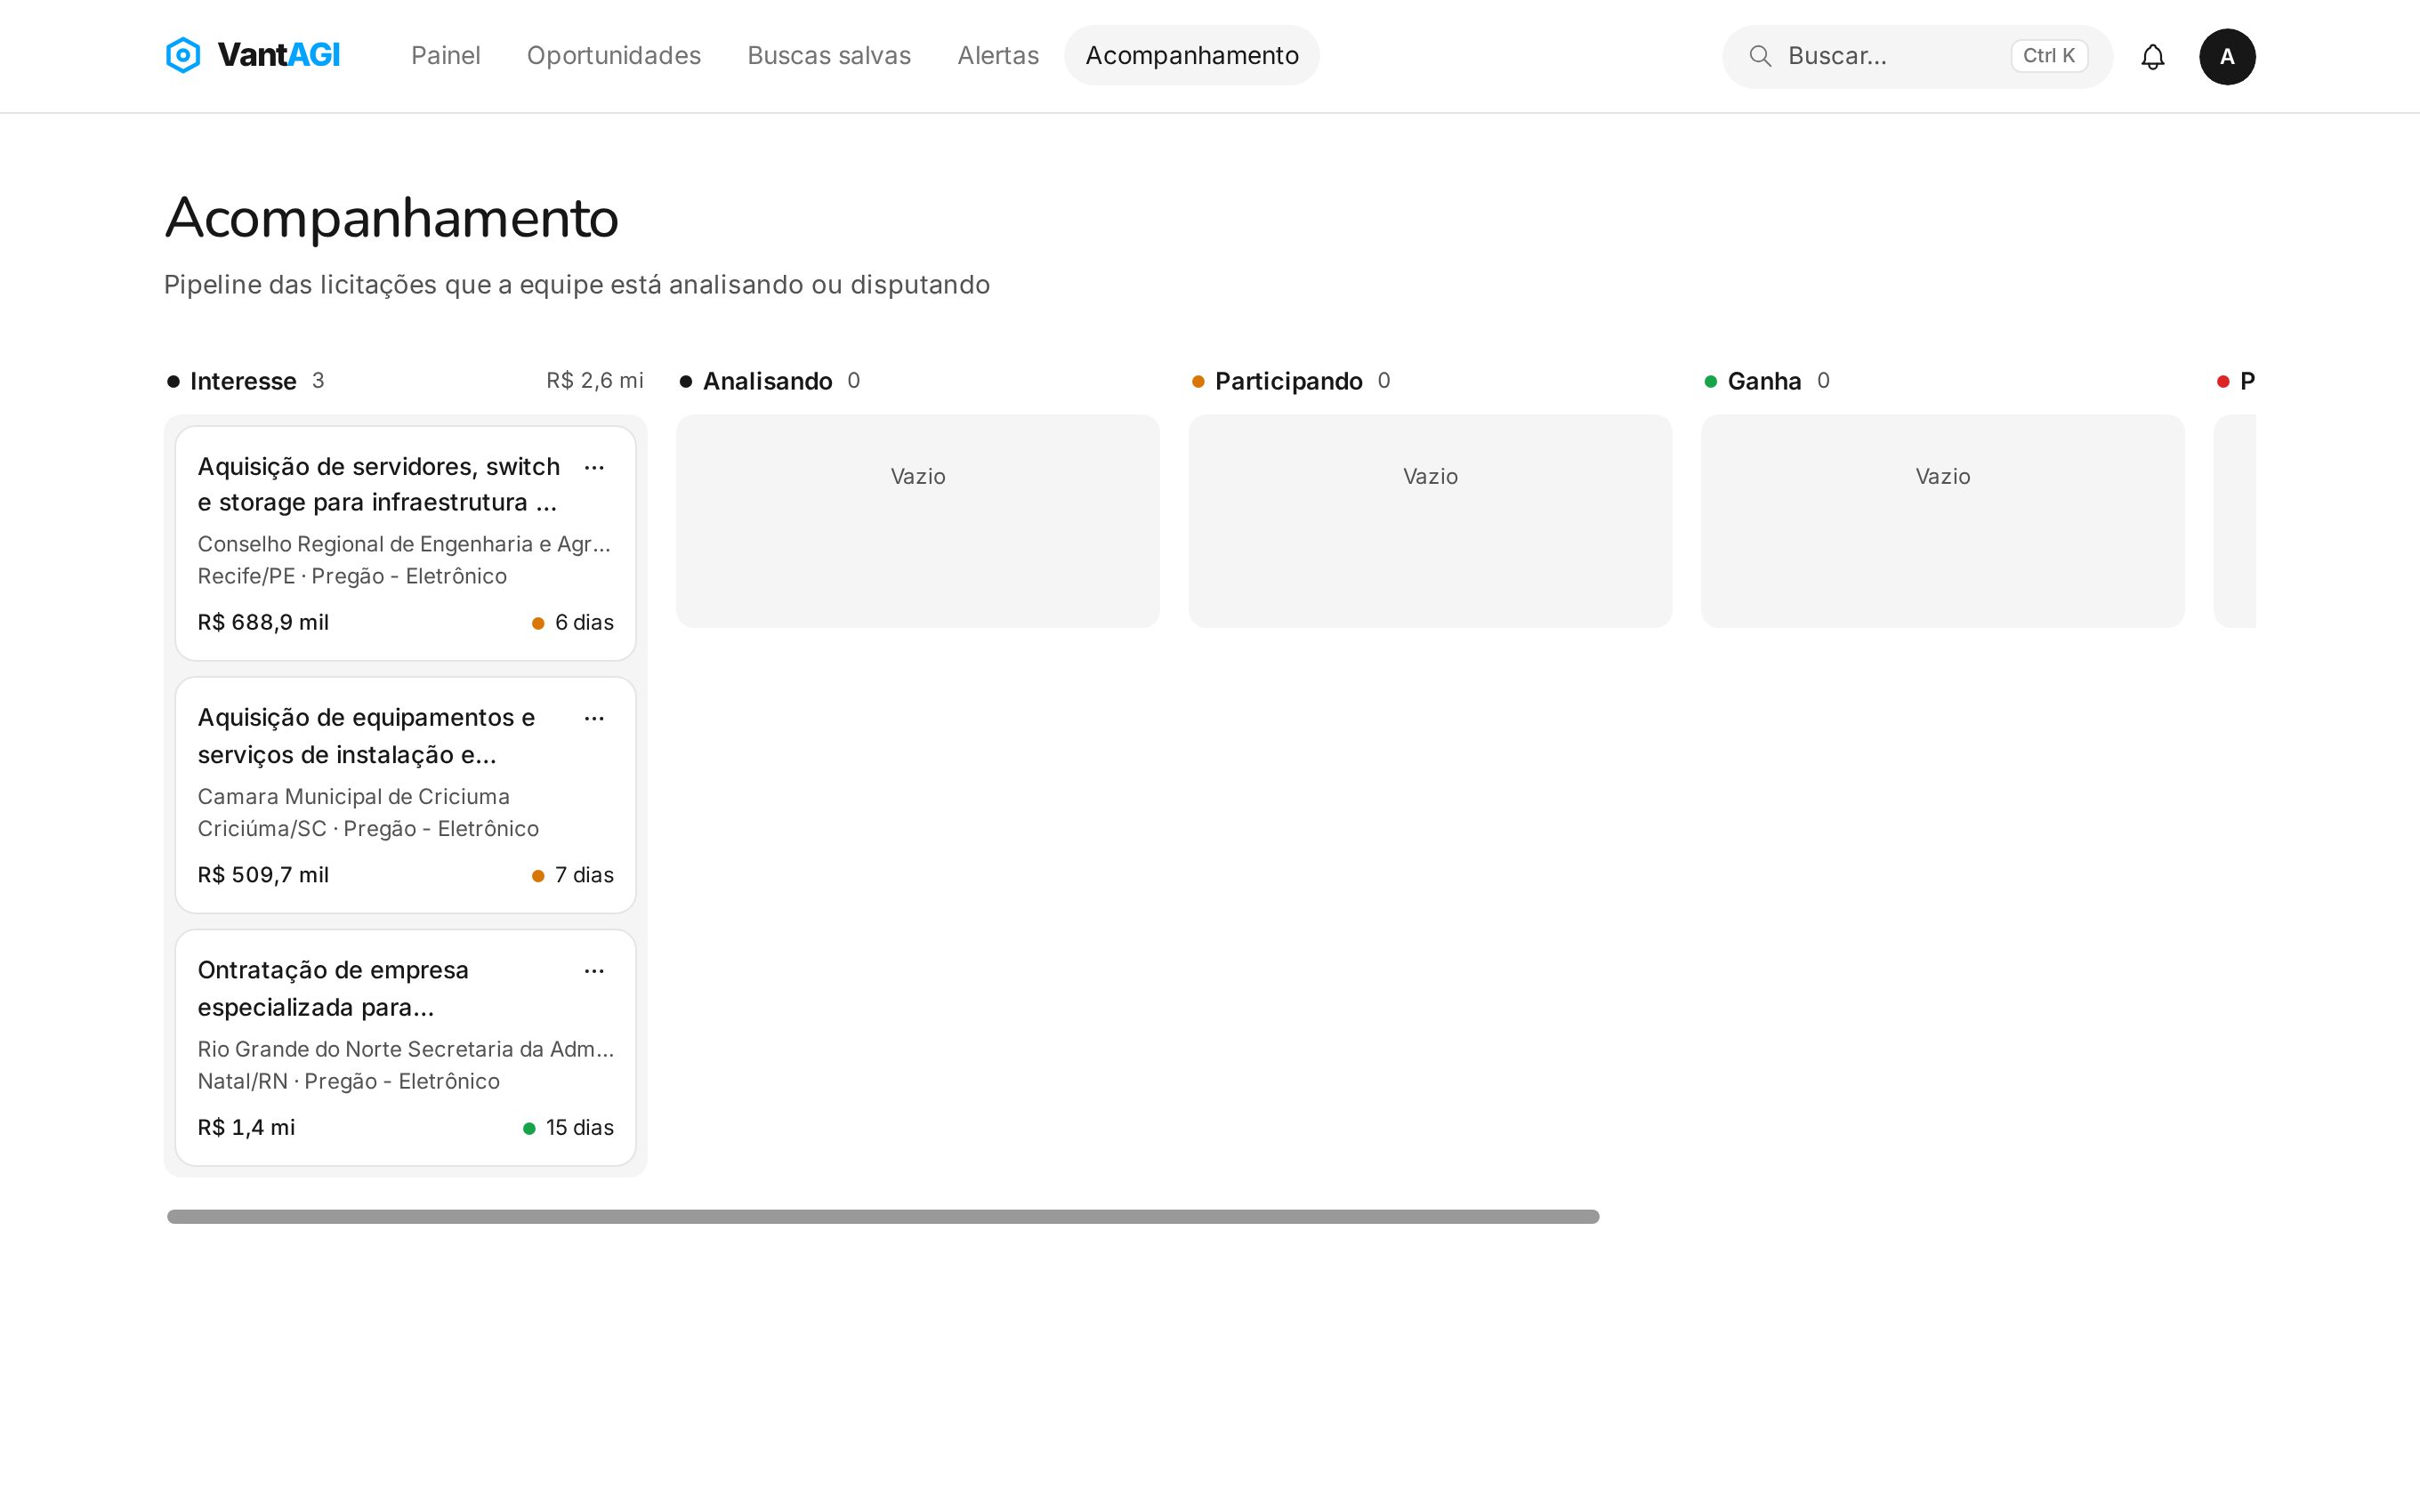Click the Analisando column header
The image size is (2420, 1512).
[768, 381]
